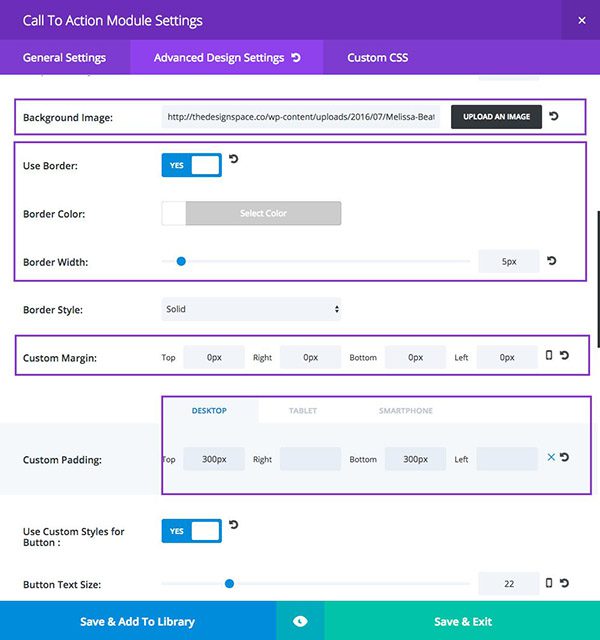
Task: Click the Custom Padding Top field
Action: tap(214, 459)
